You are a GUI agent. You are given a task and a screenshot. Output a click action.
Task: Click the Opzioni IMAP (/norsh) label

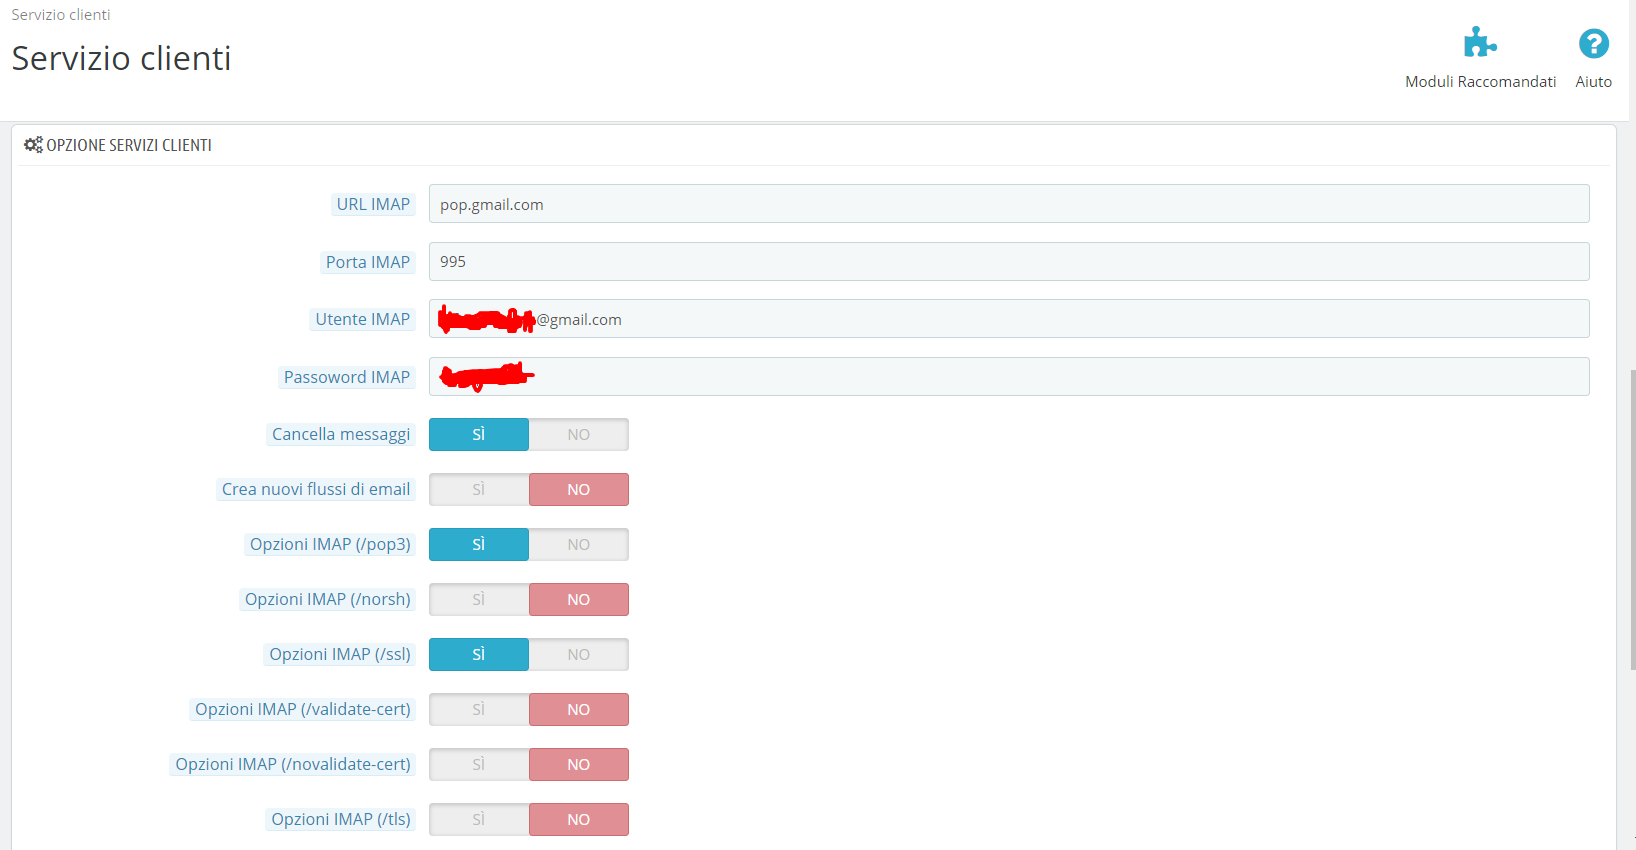328,599
